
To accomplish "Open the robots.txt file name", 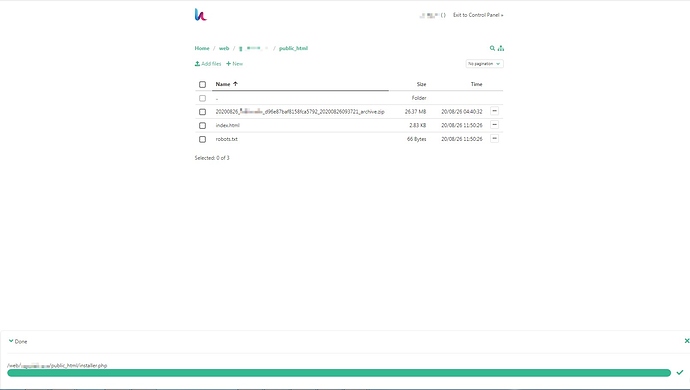I will 227,139.
